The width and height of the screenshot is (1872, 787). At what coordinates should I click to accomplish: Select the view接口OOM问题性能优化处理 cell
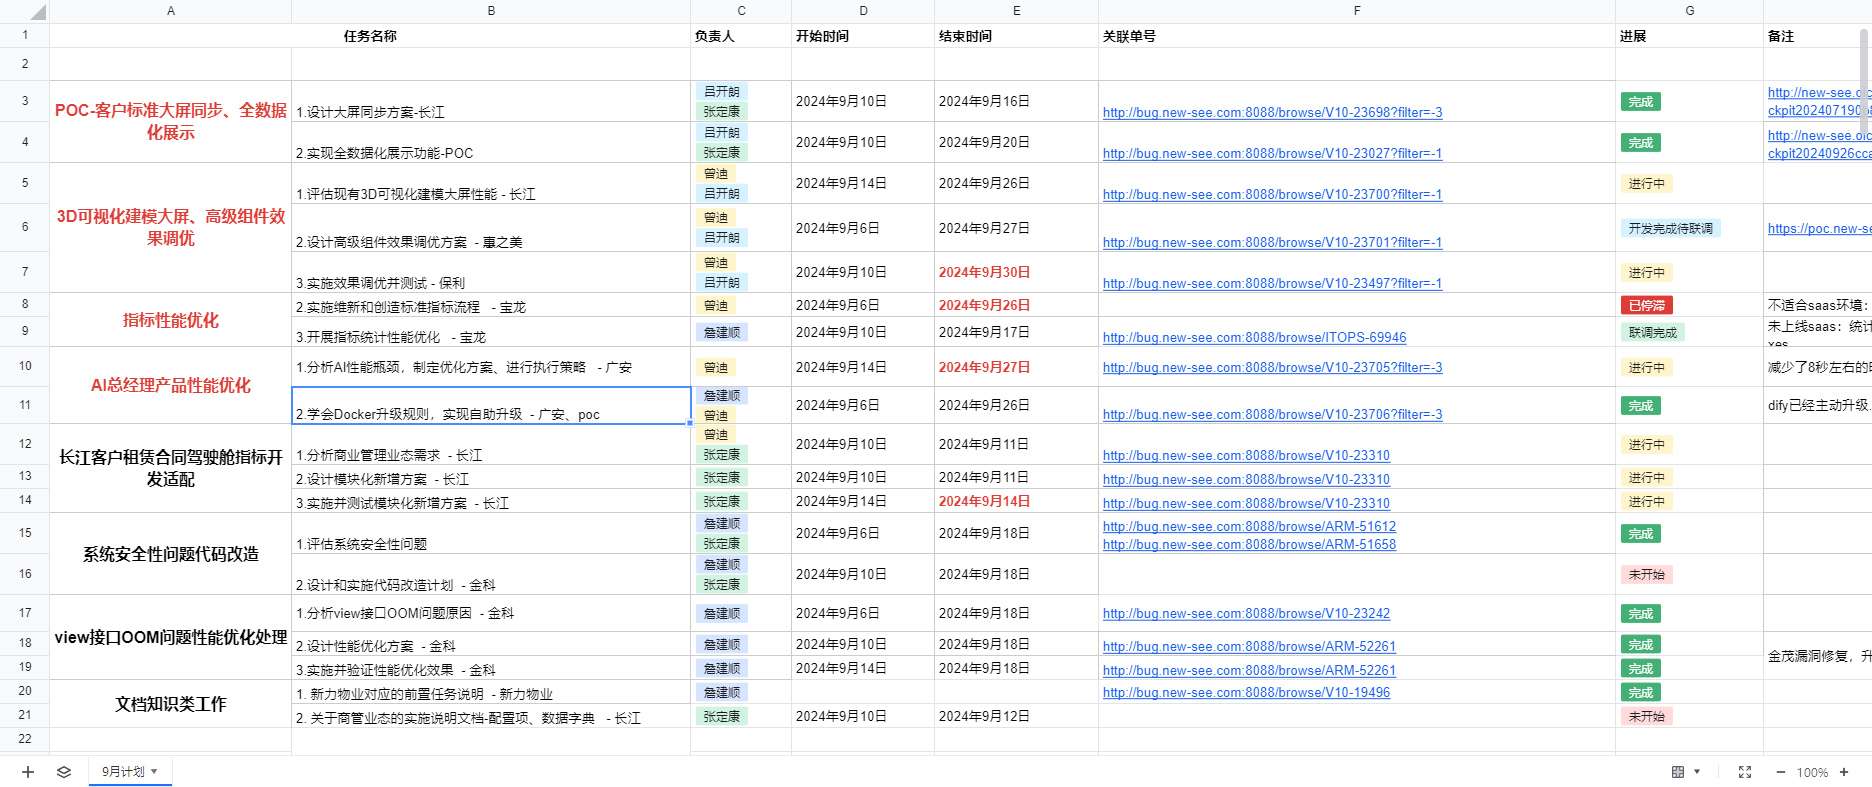[x=171, y=637]
